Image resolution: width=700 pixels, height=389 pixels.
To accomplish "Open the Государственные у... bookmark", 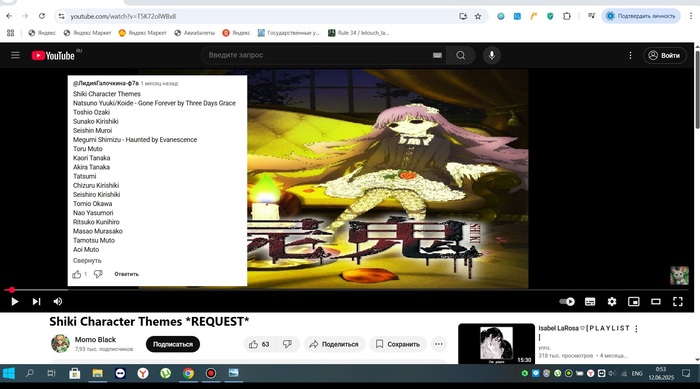I will coord(289,33).
